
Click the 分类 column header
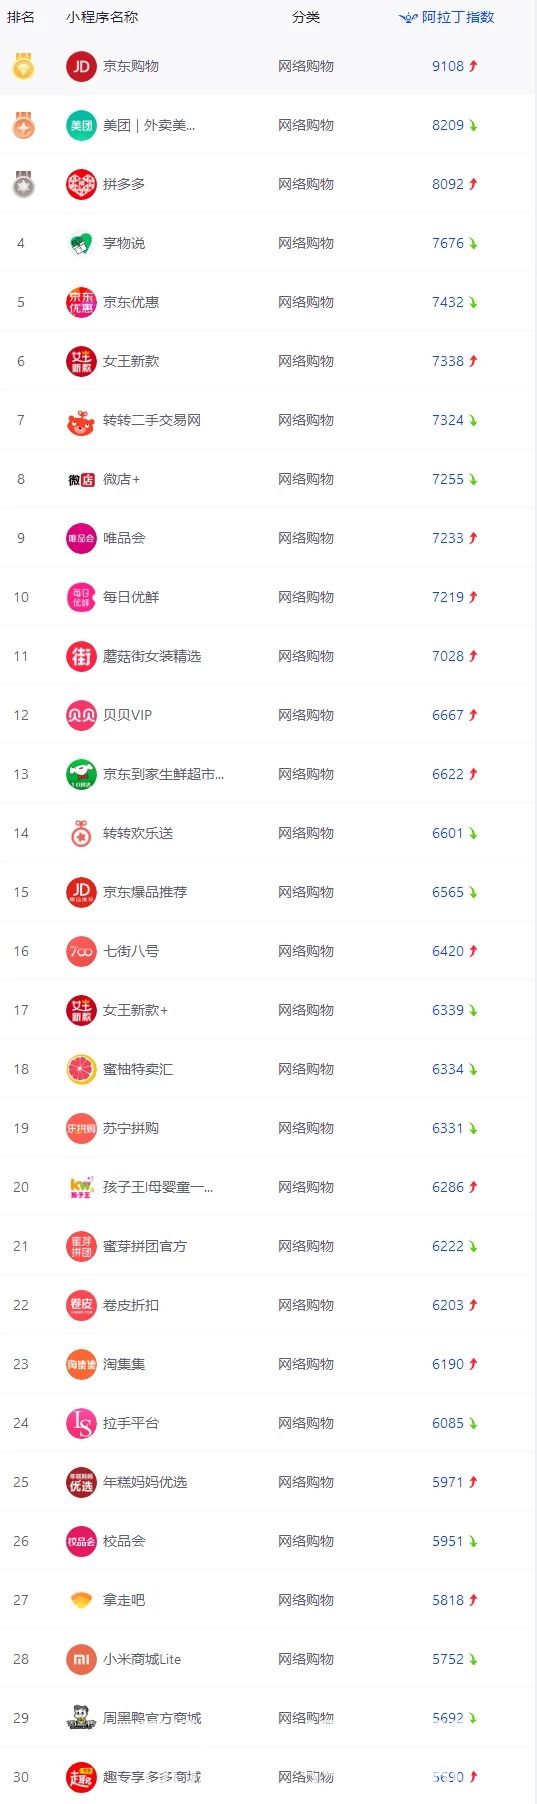pyautogui.click(x=306, y=17)
